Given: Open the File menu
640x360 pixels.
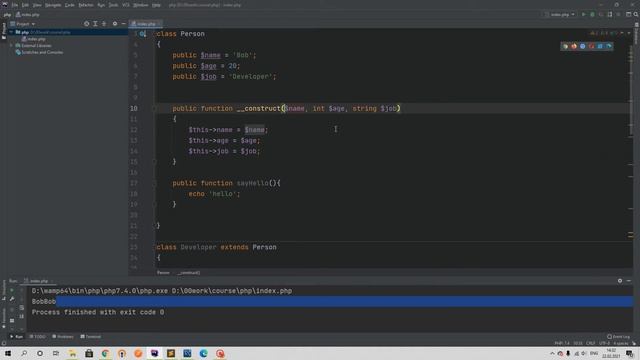Looking at the screenshot, I should pyautogui.click(x=15, y=5).
